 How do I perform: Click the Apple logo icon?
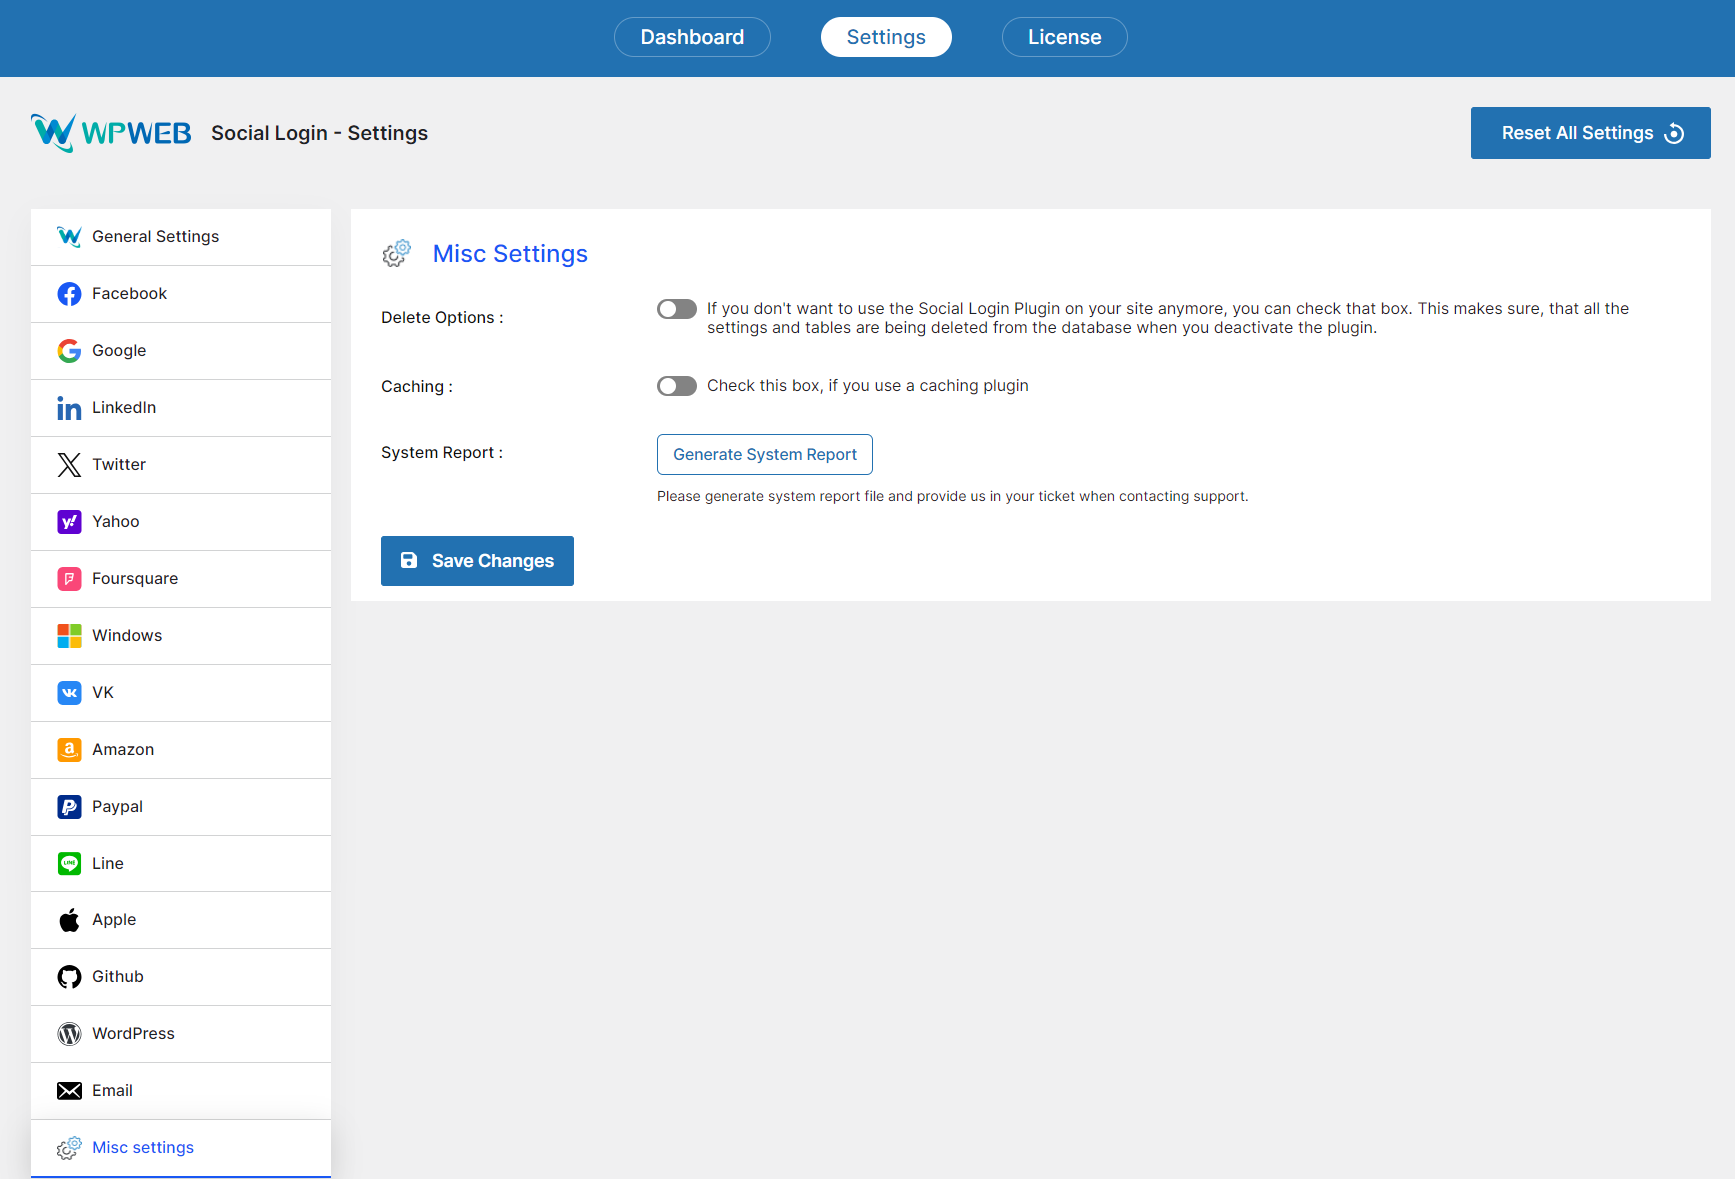click(x=69, y=920)
